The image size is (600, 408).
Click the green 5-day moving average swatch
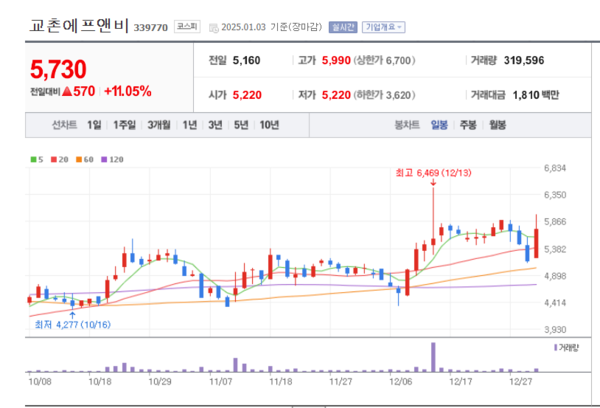pyautogui.click(x=34, y=160)
